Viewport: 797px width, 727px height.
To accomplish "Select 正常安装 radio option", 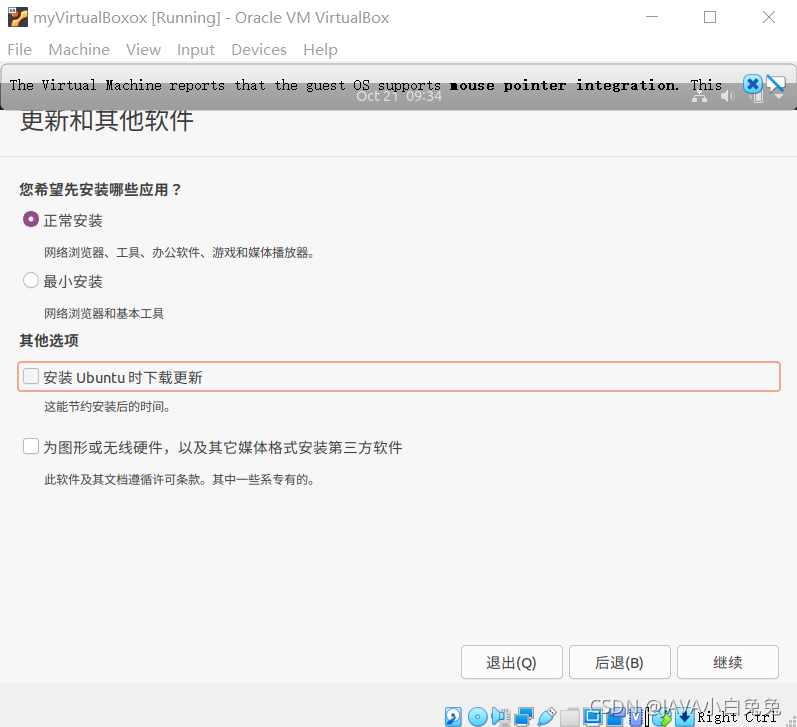I will click(x=30, y=220).
